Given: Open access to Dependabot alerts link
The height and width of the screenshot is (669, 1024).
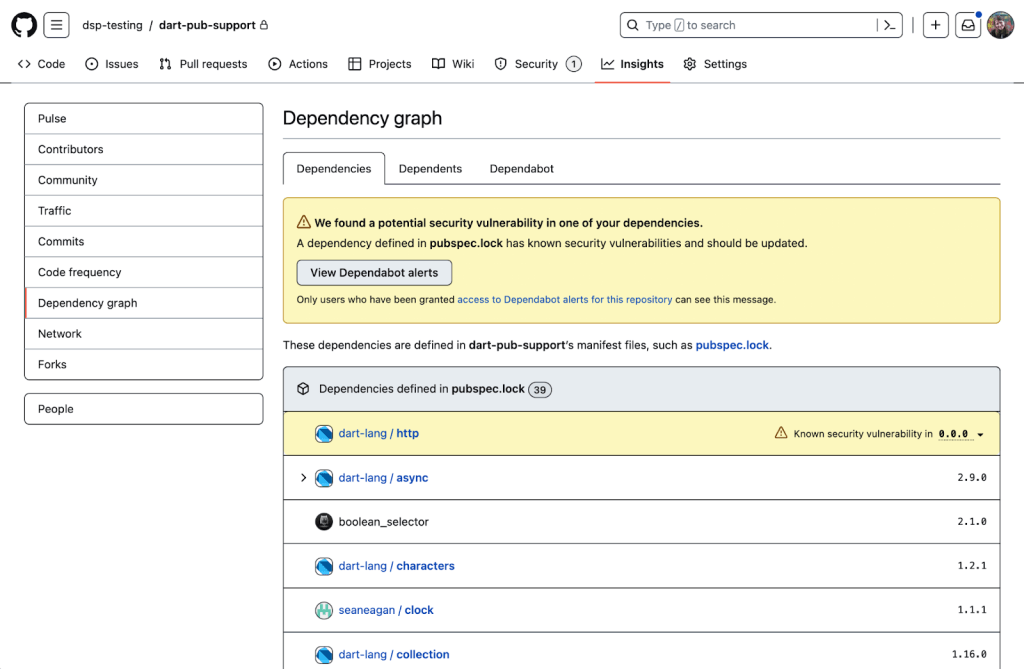Looking at the screenshot, I should (564, 300).
